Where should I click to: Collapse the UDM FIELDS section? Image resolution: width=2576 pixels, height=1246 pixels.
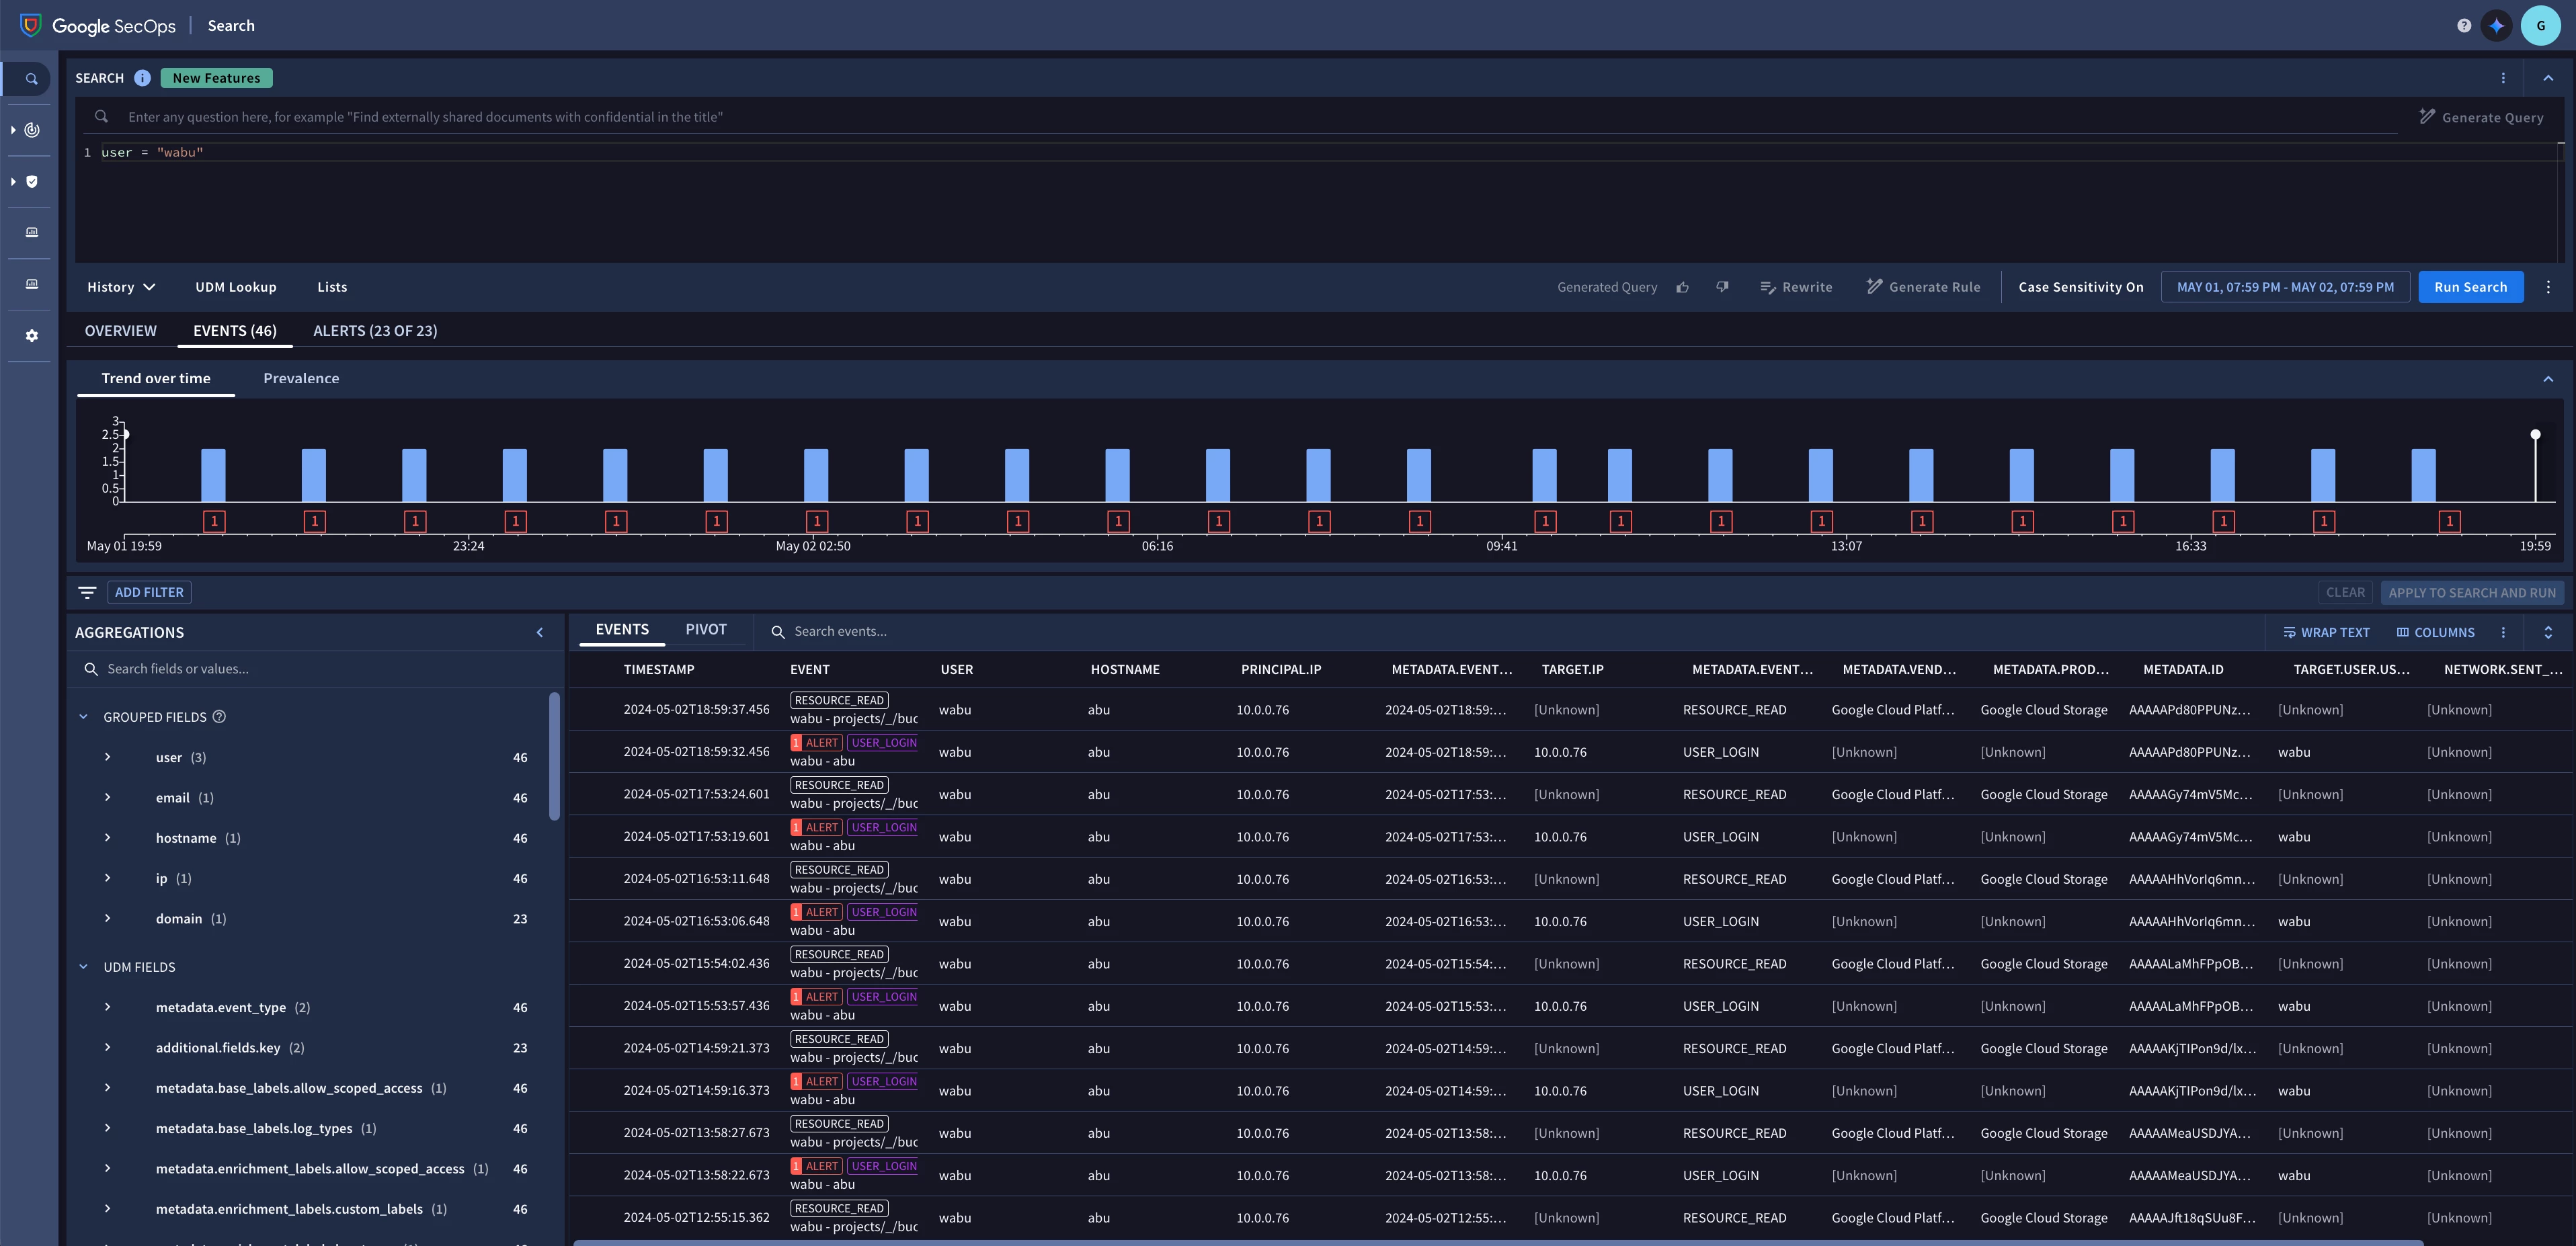tap(84, 968)
